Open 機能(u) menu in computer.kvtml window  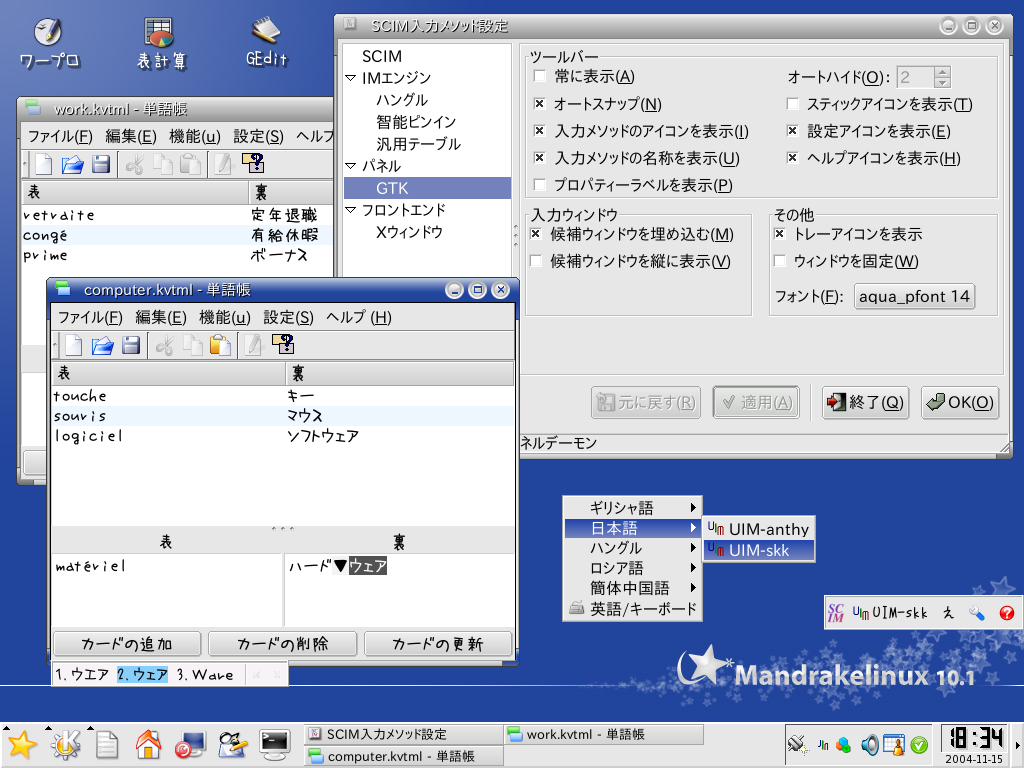coord(225,317)
